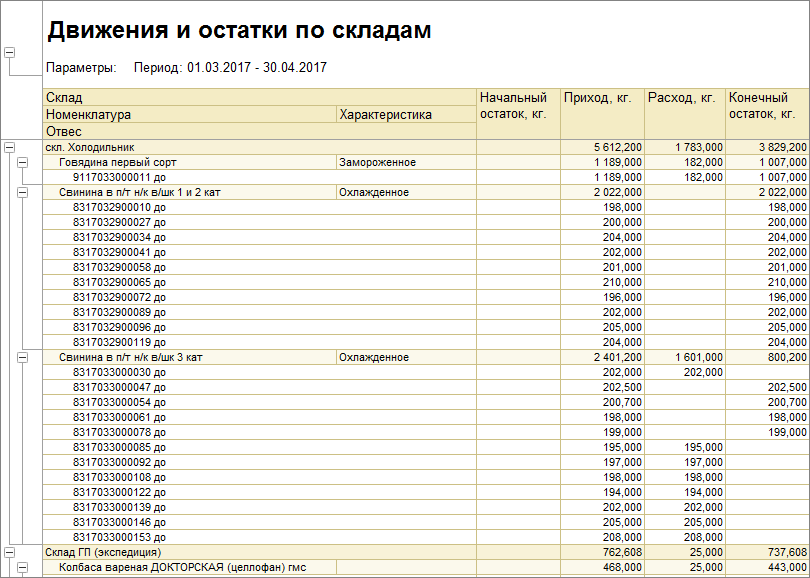Screen dimensions: 810x578
Task: Collapse the report title header group
Action: 10,53
